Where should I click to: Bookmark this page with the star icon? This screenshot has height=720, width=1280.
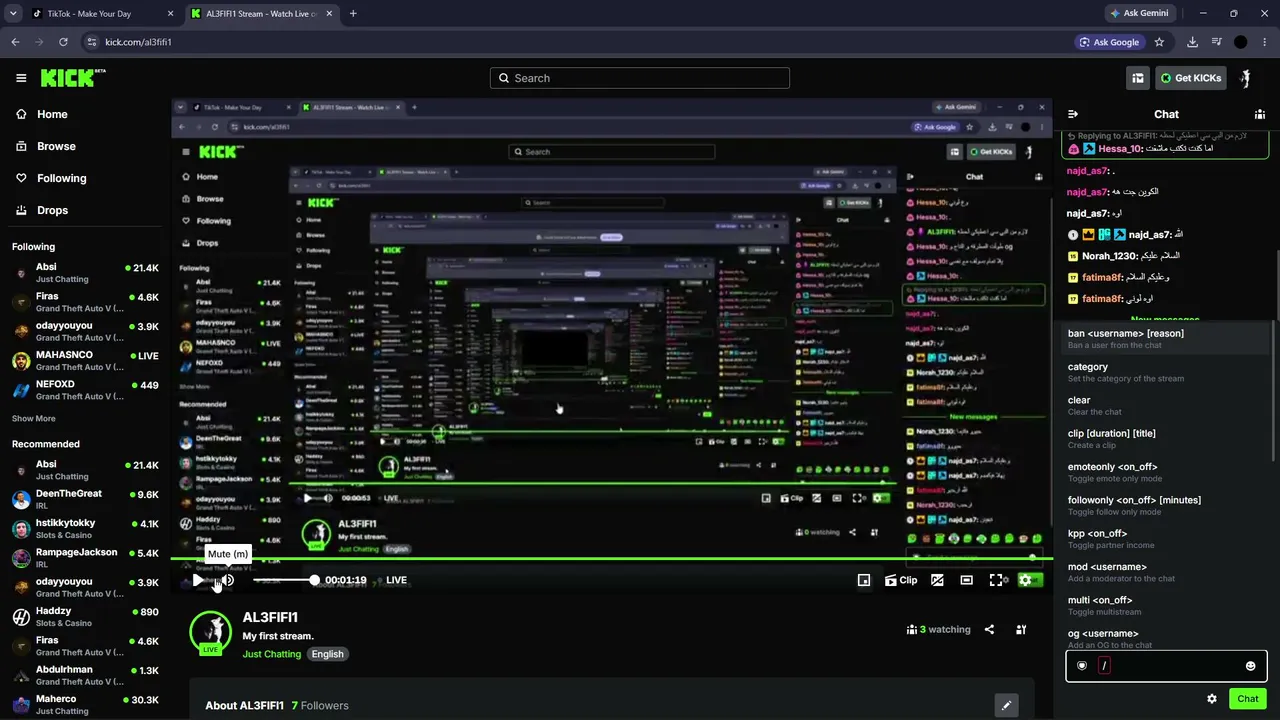tap(1159, 42)
